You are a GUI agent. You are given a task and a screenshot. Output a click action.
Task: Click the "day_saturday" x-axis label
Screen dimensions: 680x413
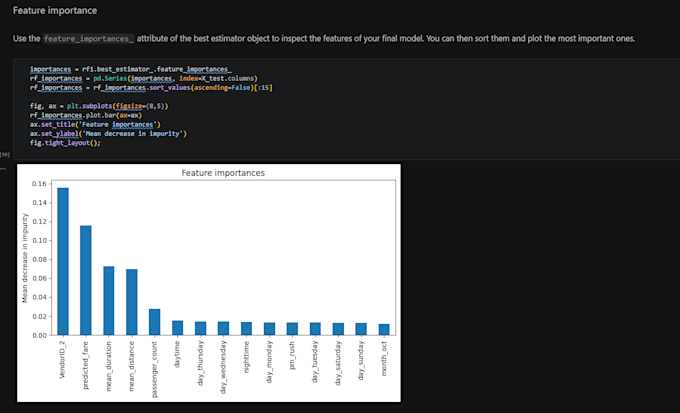[x=338, y=363]
